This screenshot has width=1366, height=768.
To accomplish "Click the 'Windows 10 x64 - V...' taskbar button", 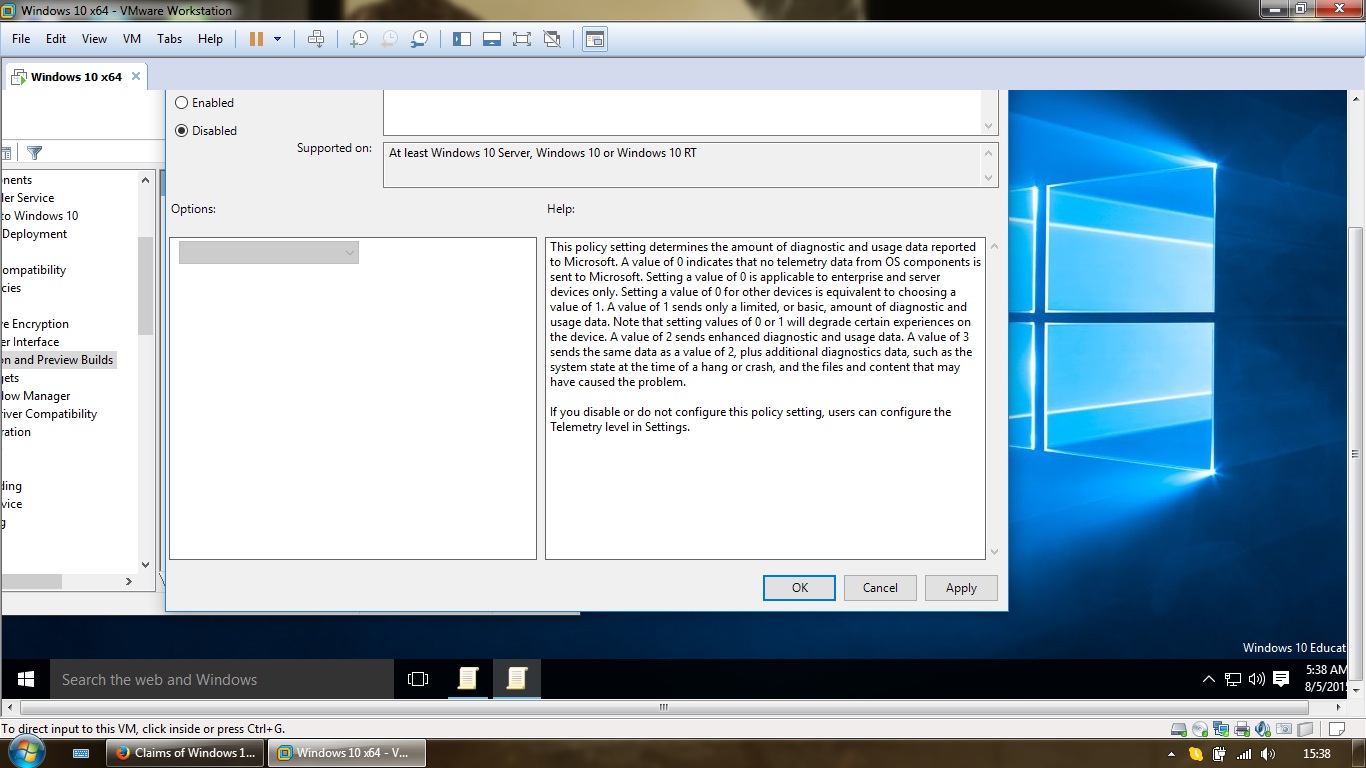I will click(347, 753).
